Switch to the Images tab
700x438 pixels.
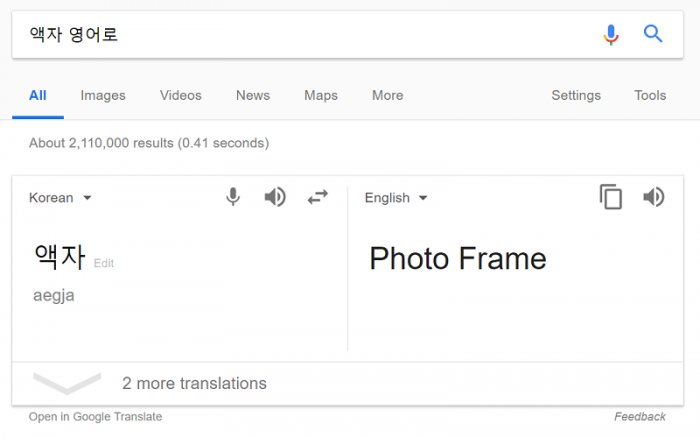(103, 96)
